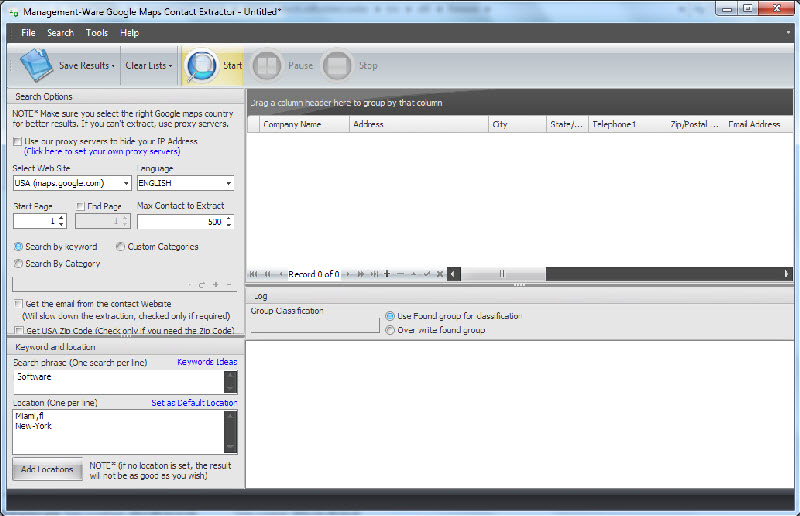800x516 pixels.
Task: Click the app icon in title bar
Action: (x=13, y=12)
